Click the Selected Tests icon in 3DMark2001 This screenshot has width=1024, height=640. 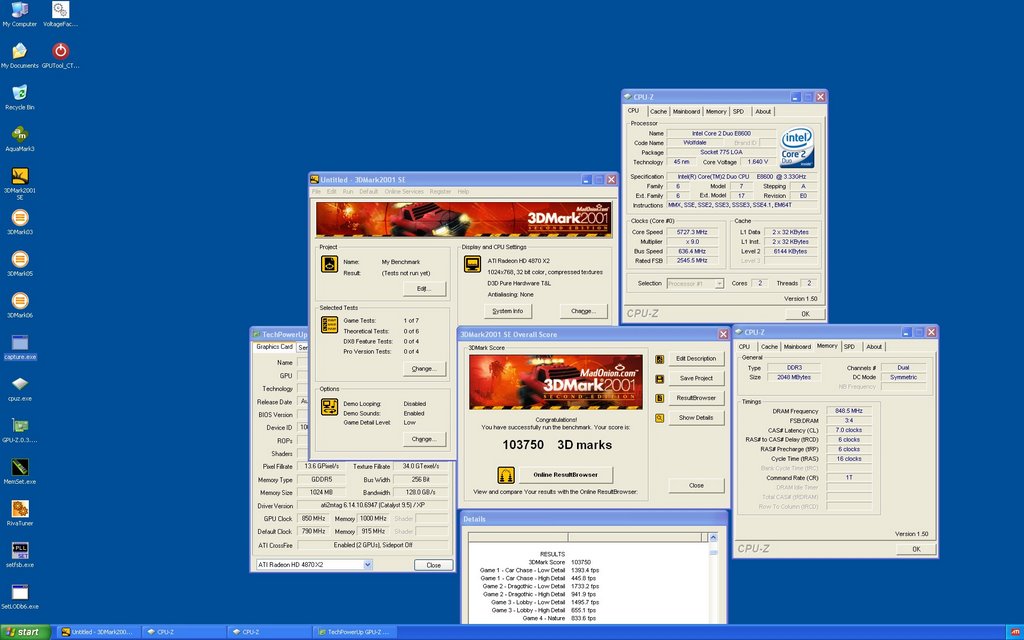(x=329, y=325)
